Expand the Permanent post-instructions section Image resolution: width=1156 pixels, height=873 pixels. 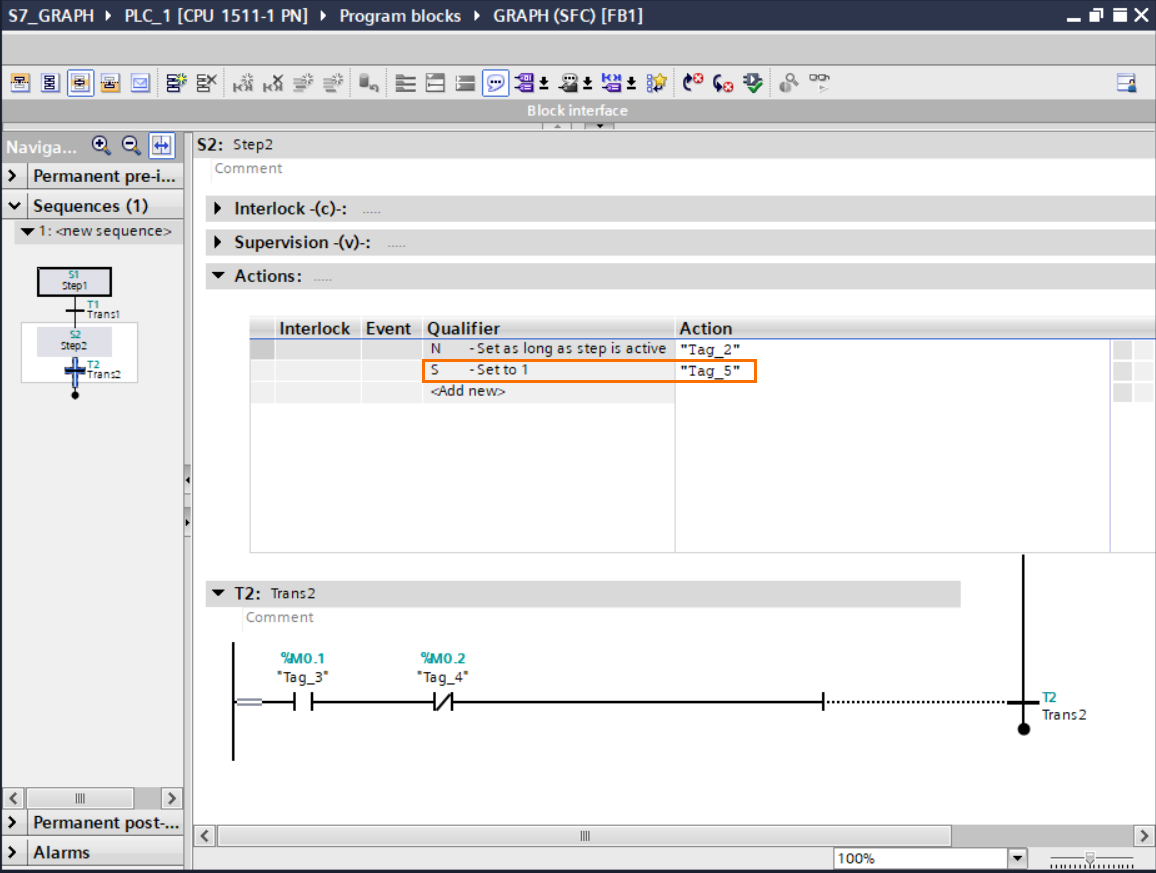(13, 822)
